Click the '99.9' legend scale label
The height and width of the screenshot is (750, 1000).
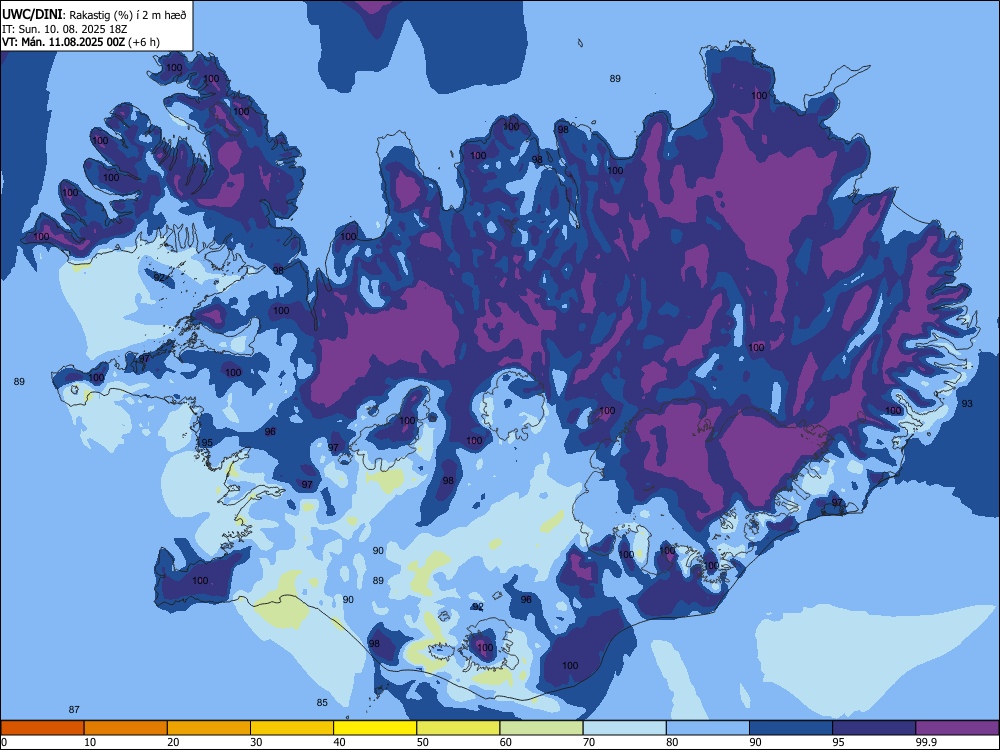click(925, 742)
